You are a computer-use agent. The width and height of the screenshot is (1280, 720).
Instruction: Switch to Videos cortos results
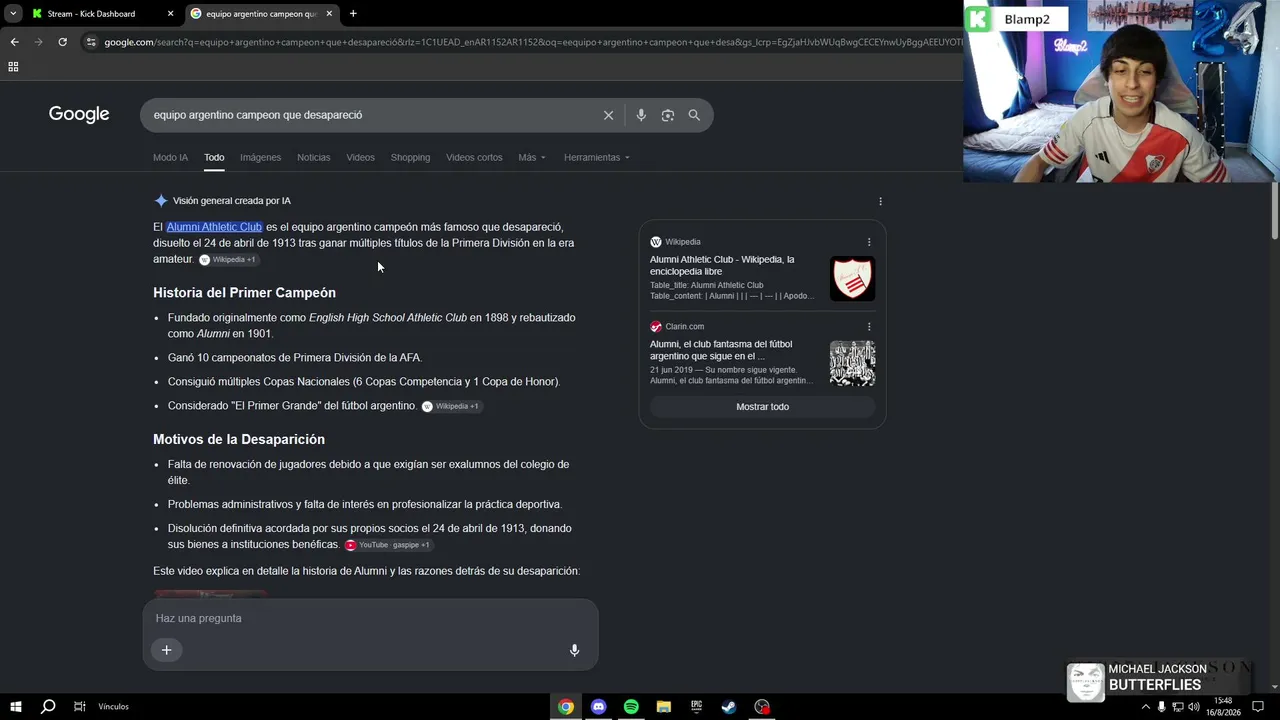pyautogui.click(x=474, y=158)
